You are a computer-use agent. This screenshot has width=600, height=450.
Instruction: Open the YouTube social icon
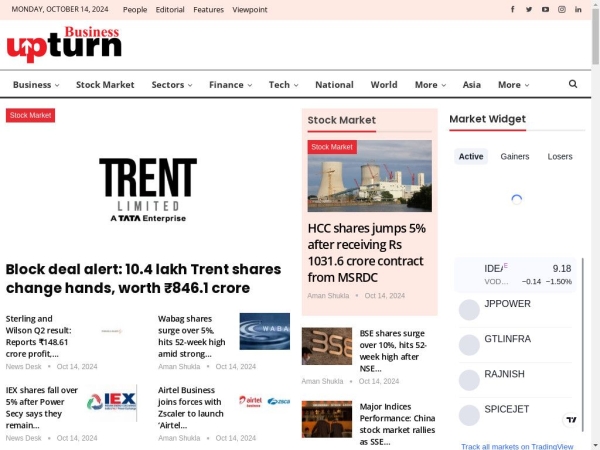[x=545, y=10]
